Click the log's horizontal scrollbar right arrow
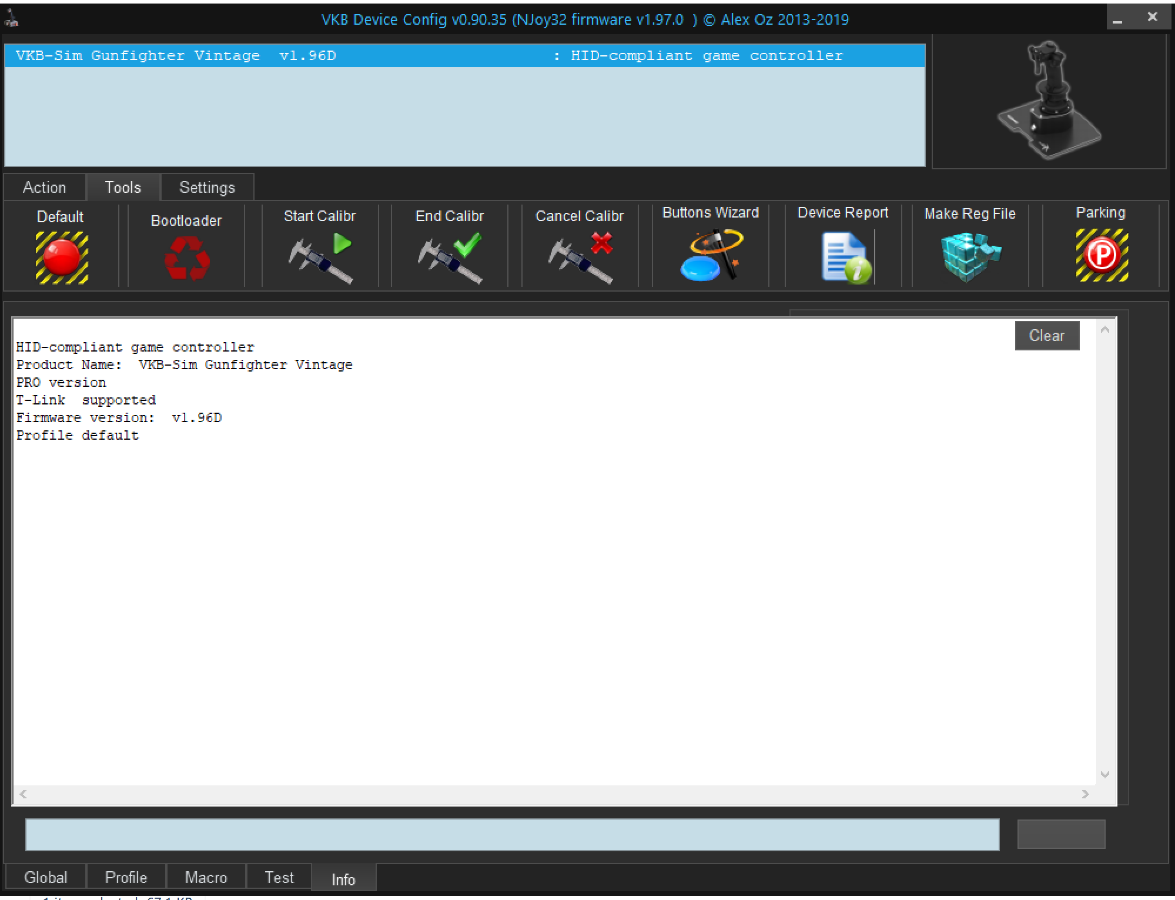This screenshot has height=900, width=1175. [1085, 794]
